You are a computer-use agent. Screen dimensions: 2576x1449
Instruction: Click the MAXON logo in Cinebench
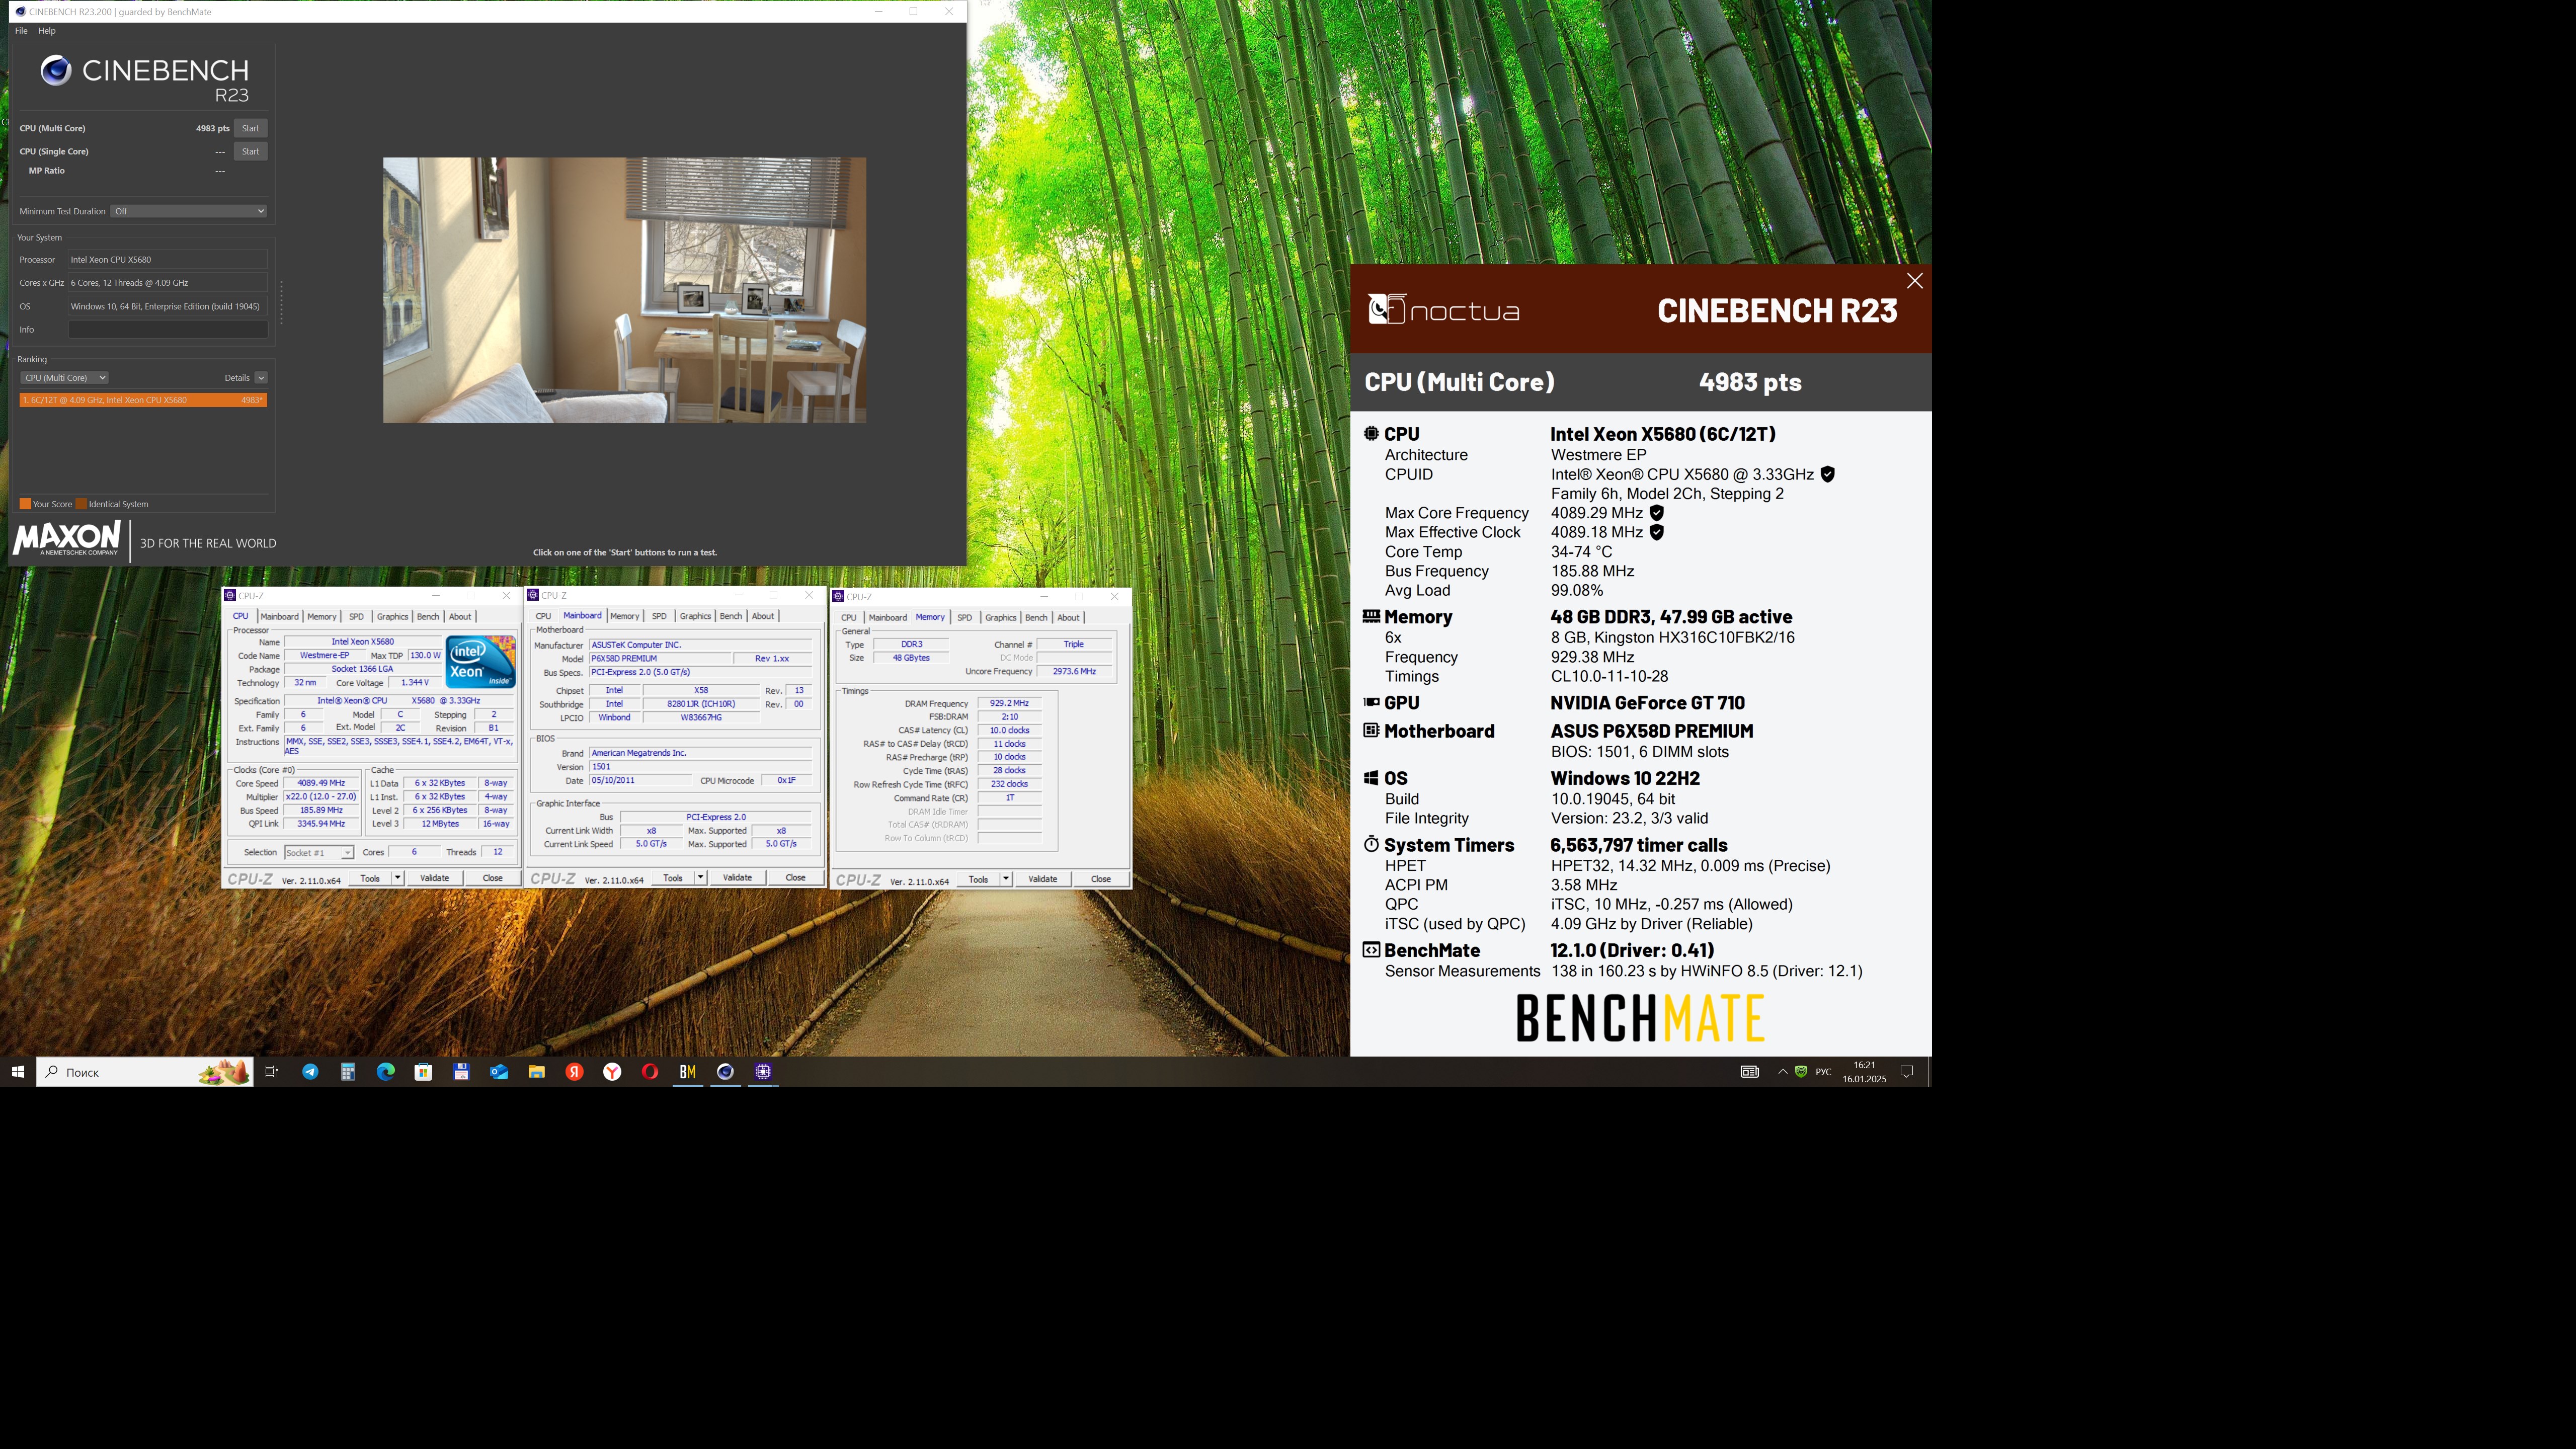(x=67, y=539)
